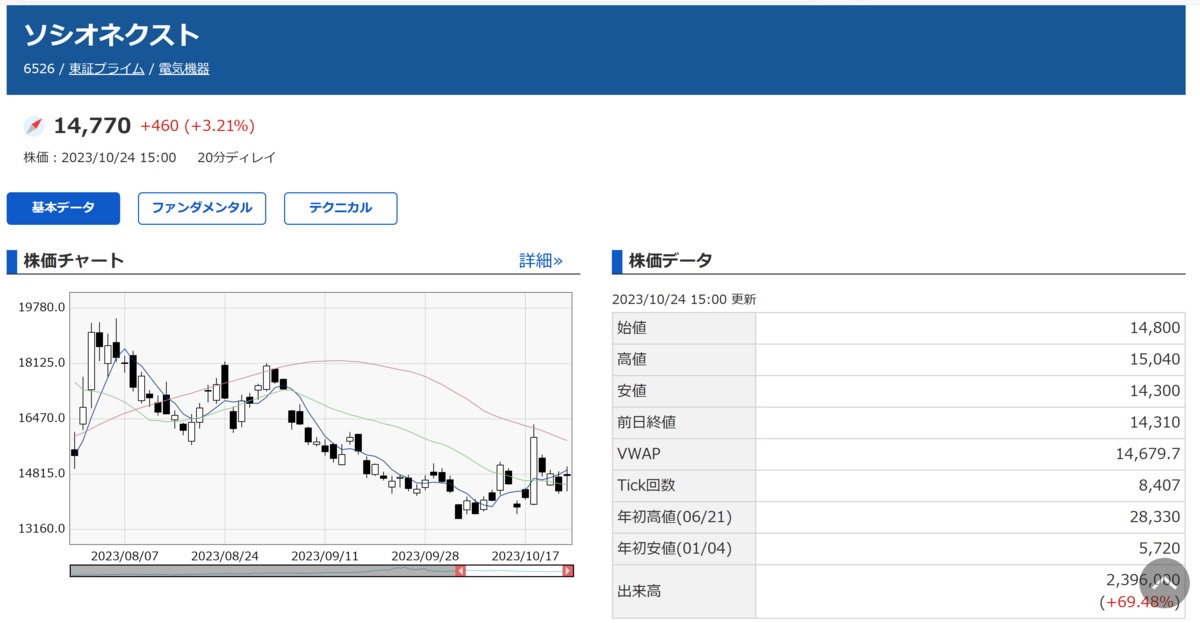The image size is (1200, 623).
Task: Click the VWAP value 14,679.7
Action: tap(1148, 454)
